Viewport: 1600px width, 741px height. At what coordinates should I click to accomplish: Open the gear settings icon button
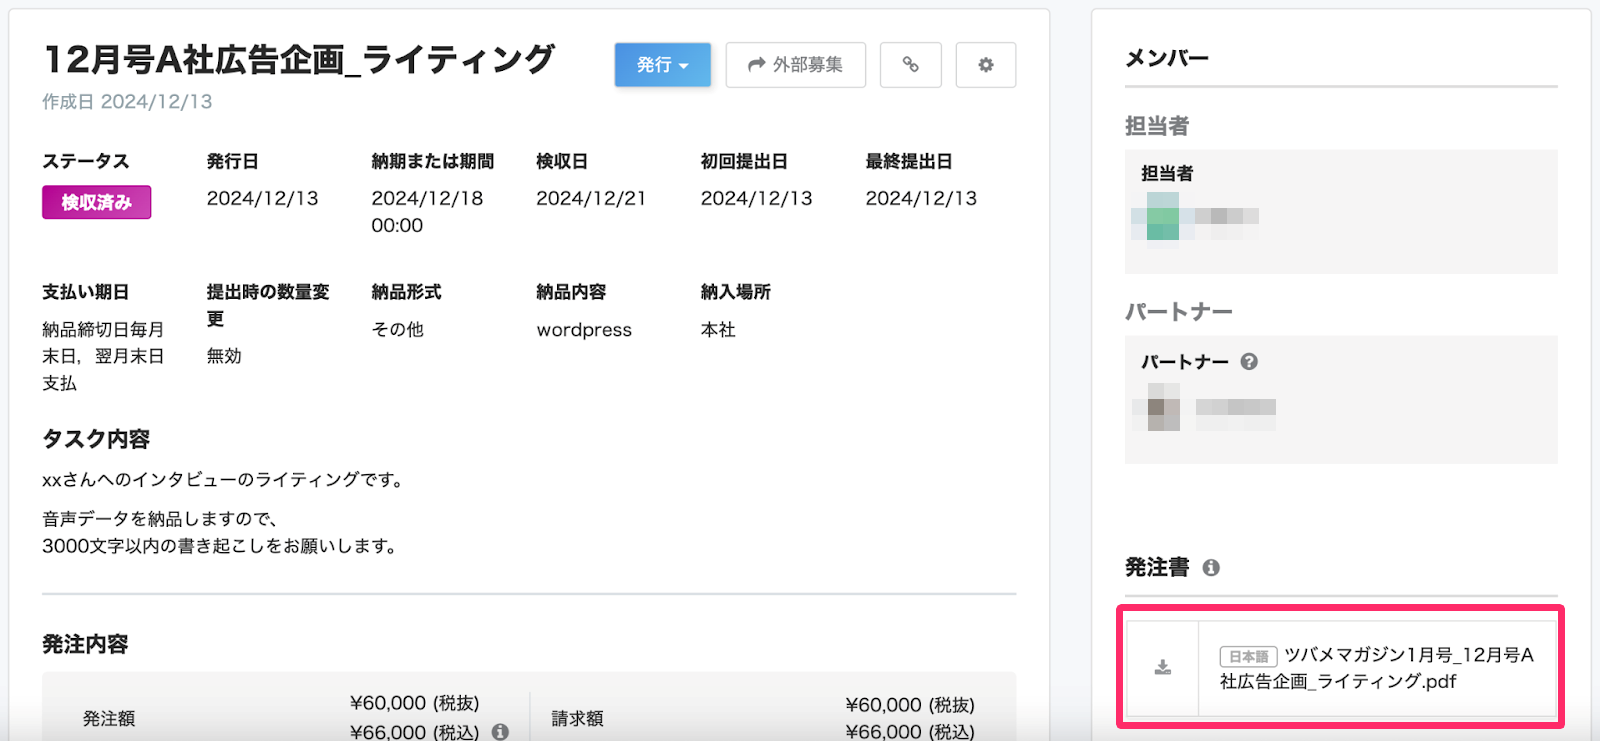coord(986,65)
